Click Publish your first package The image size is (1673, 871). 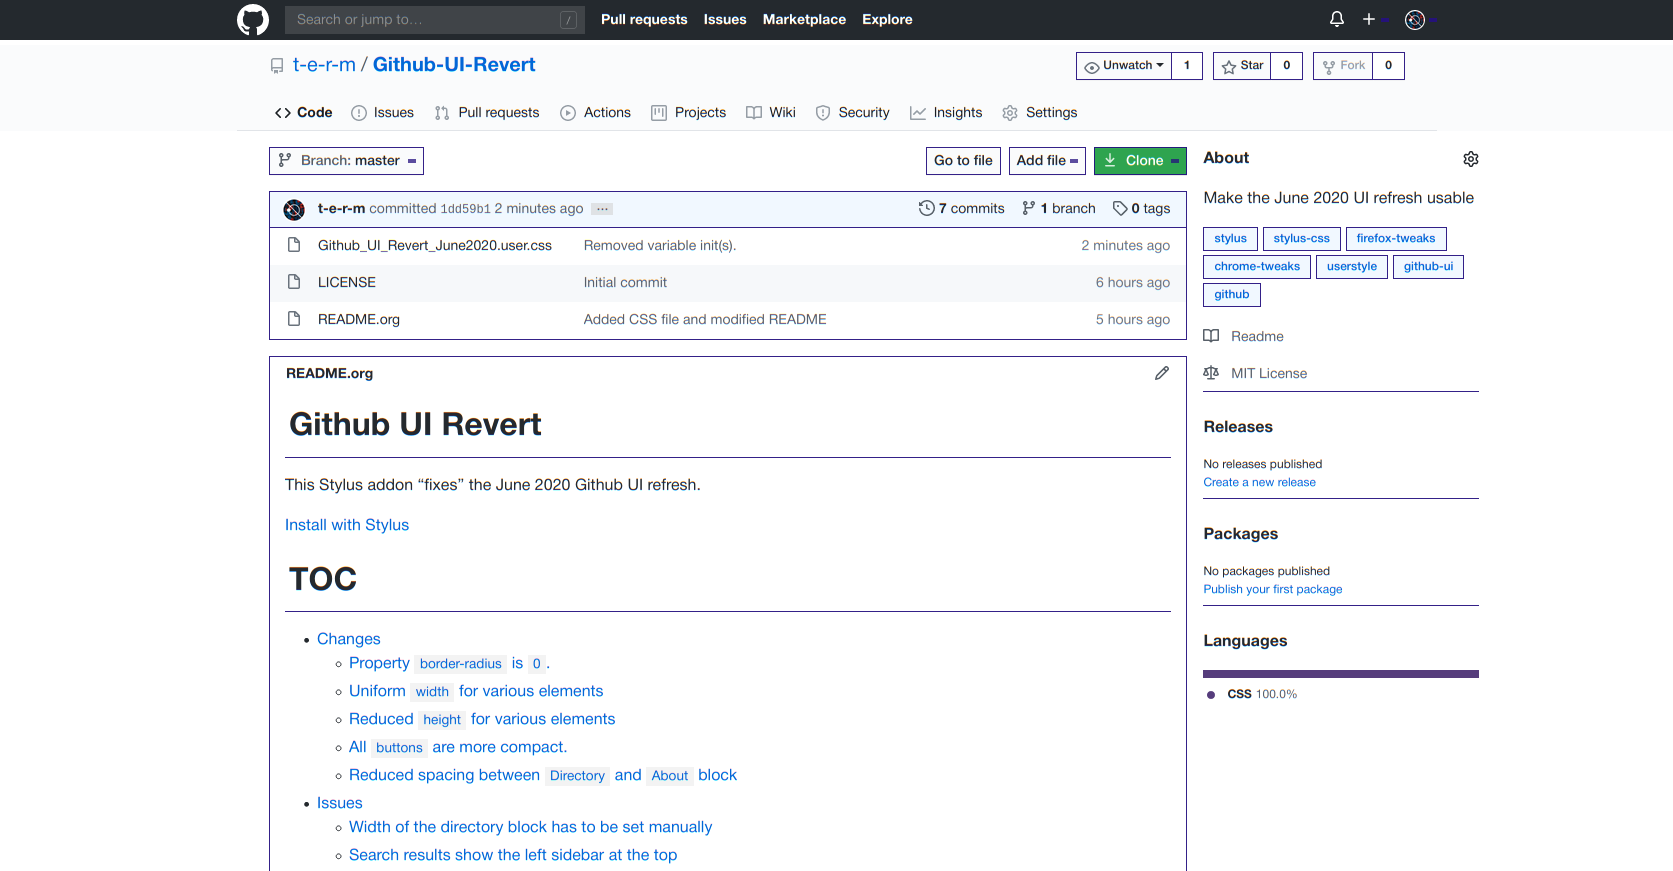1273,590
